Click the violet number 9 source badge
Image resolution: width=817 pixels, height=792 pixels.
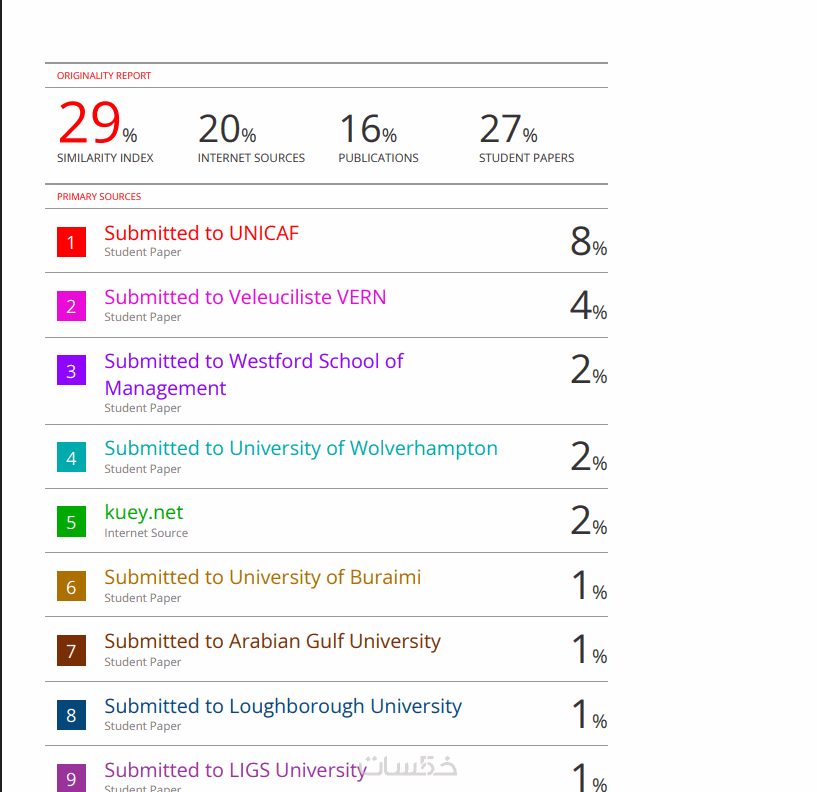click(x=71, y=778)
